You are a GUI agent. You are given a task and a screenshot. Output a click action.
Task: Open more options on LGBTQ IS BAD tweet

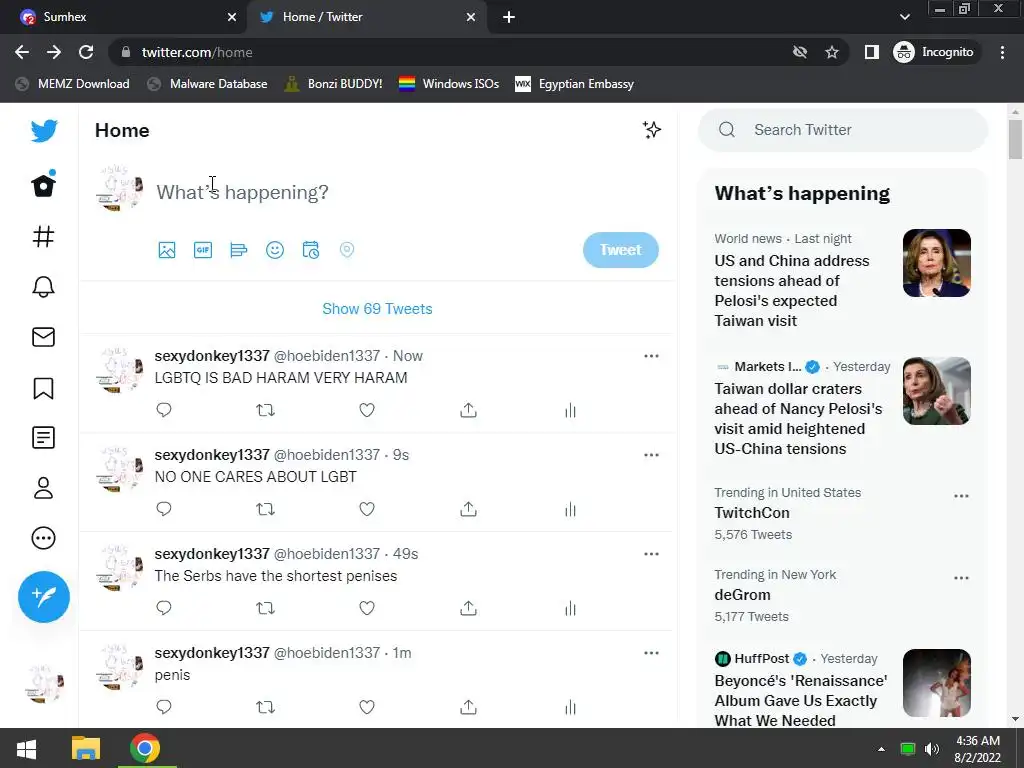point(651,356)
